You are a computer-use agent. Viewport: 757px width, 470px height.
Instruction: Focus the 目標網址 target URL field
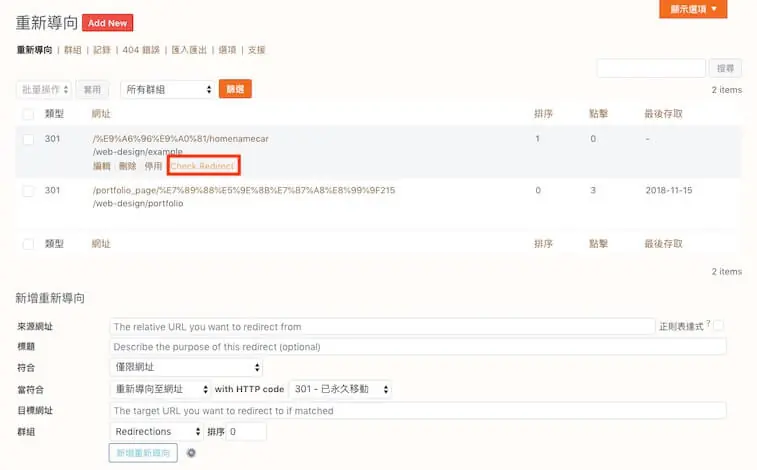tap(418, 411)
